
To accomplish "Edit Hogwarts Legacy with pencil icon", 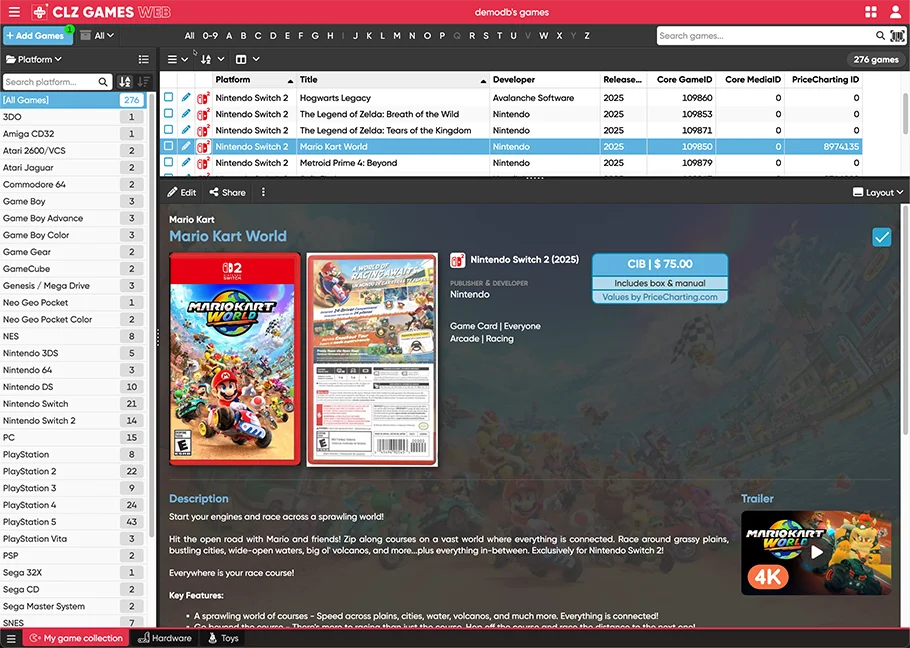I will (186, 97).
